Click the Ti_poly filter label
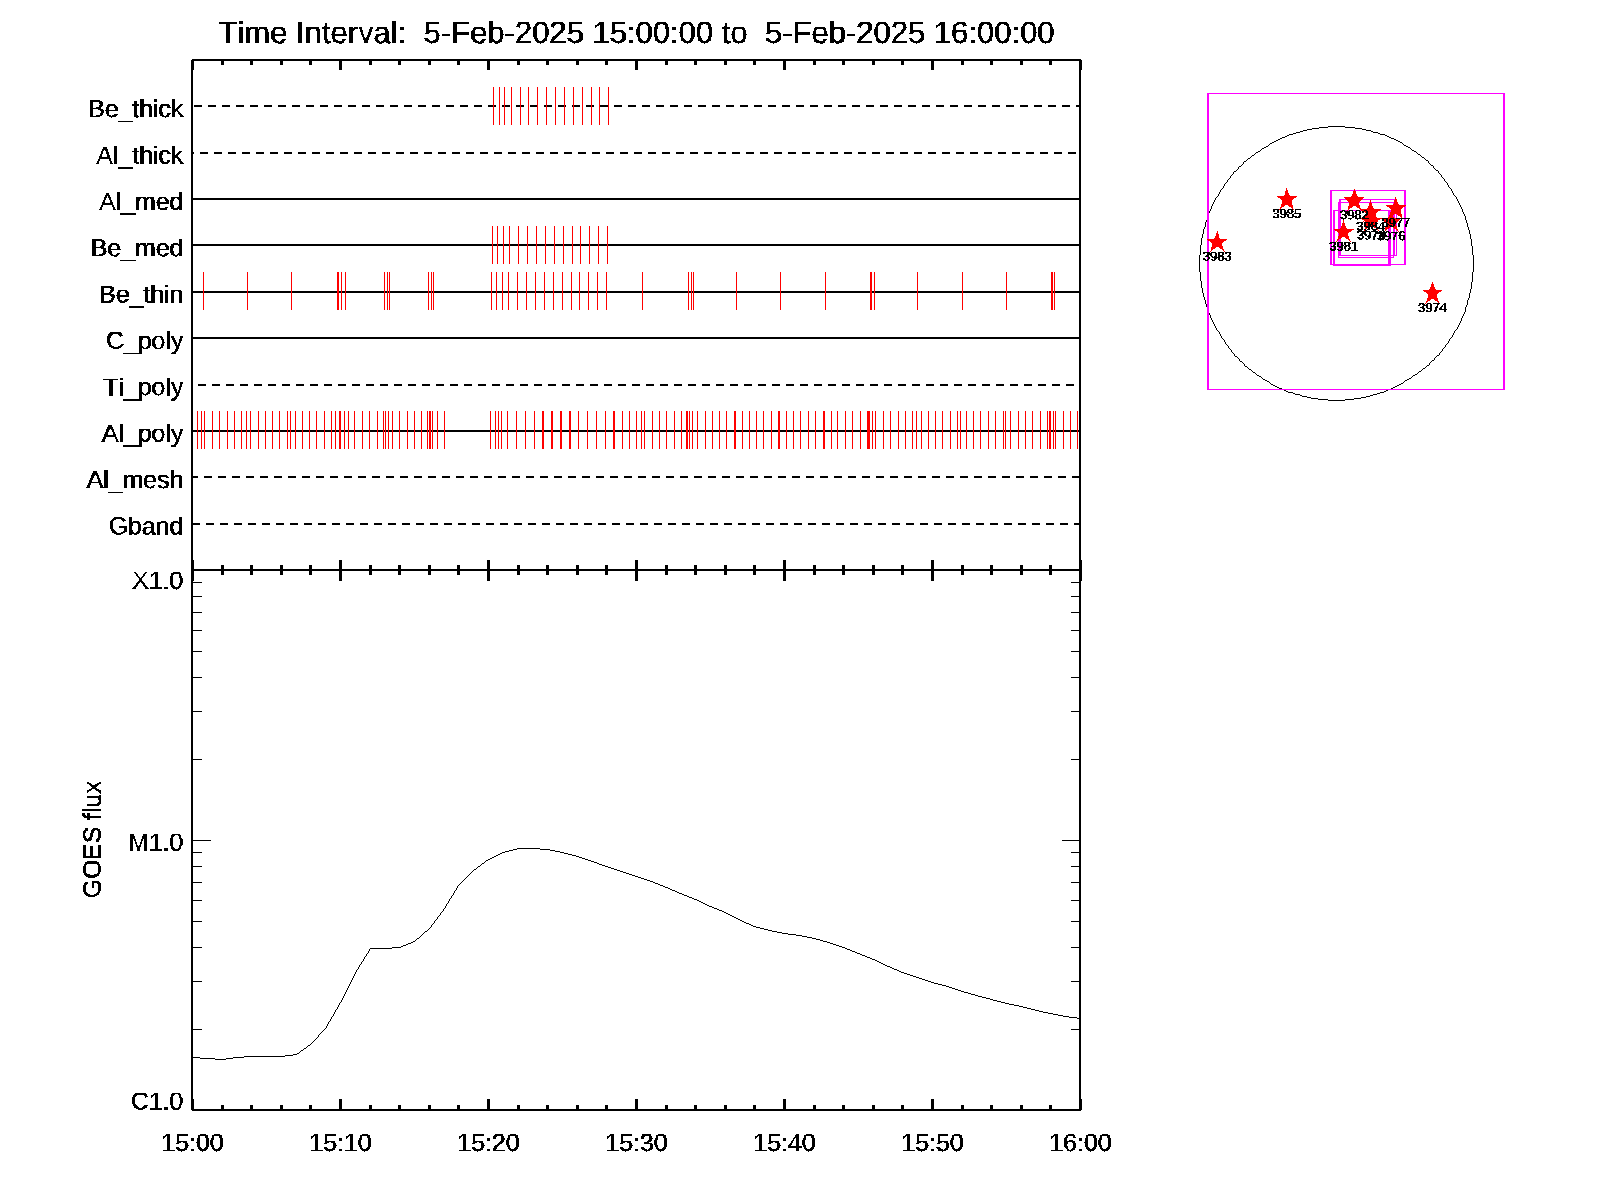Screen dimensions: 1600x1200 pyautogui.click(x=143, y=387)
